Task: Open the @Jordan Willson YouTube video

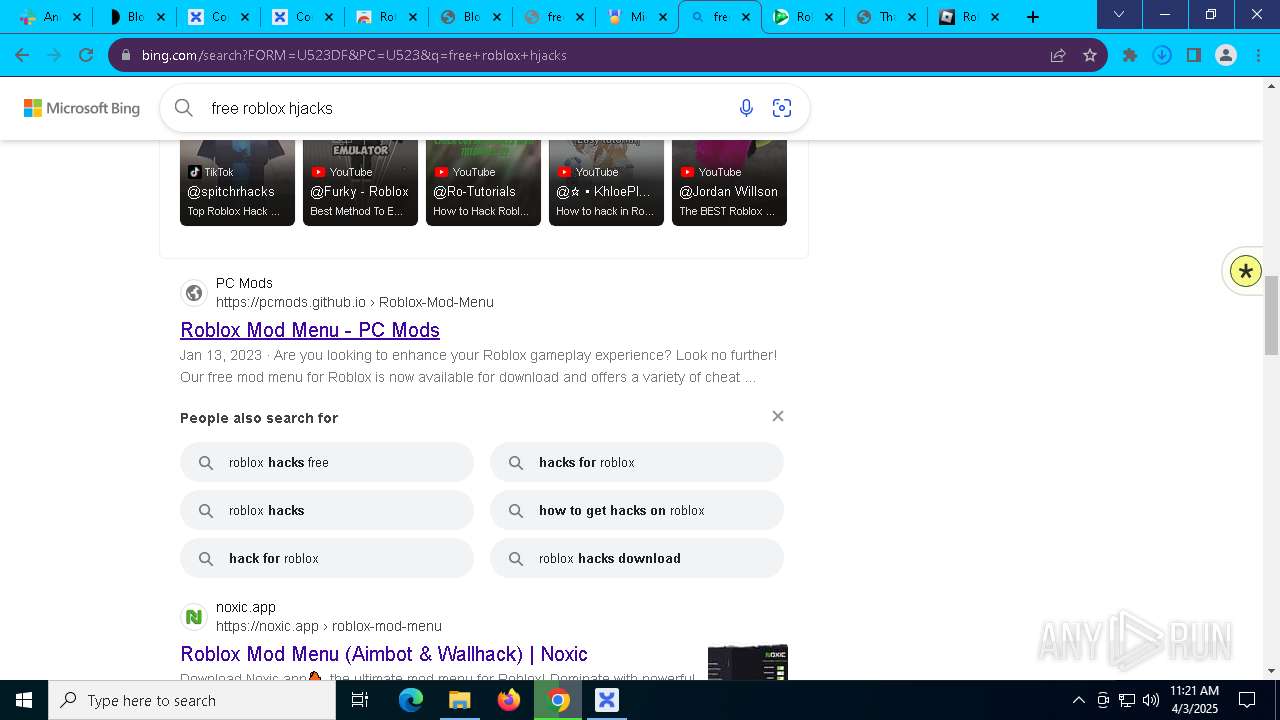Action: pos(729,183)
